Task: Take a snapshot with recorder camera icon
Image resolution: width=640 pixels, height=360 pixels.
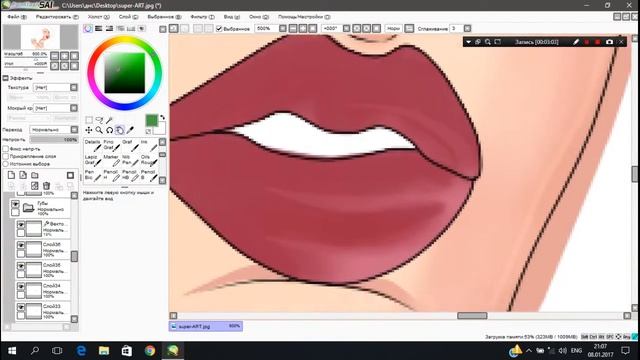Action: tap(609, 42)
